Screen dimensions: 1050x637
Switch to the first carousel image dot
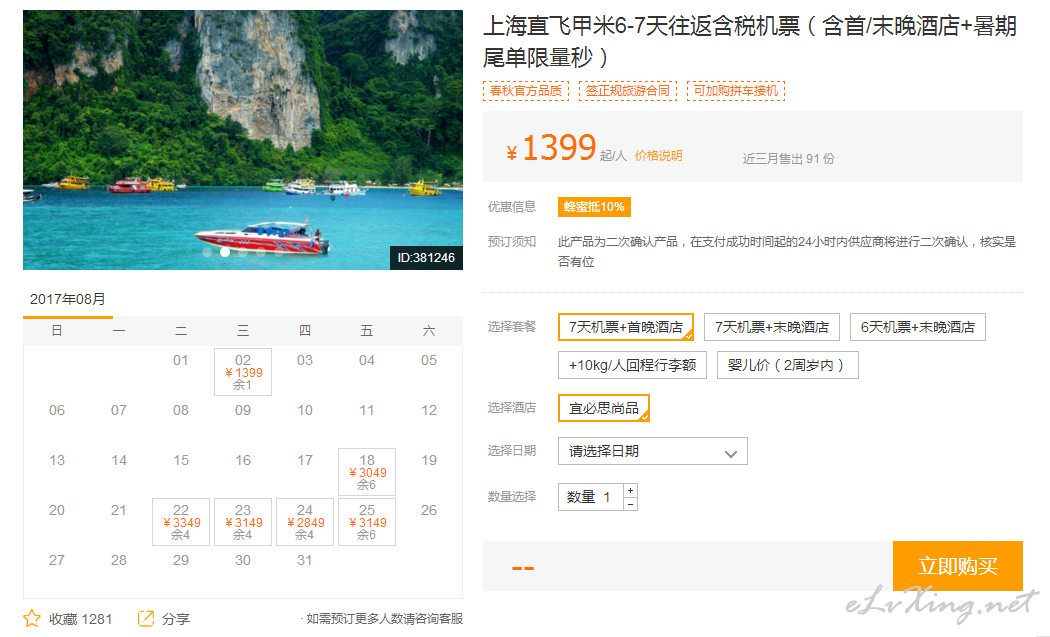[x=207, y=252]
